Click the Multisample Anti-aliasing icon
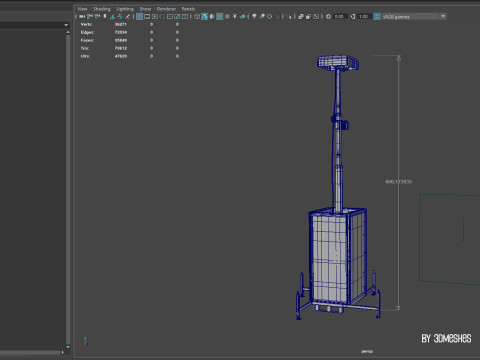The height and width of the screenshot is (360, 480). [269, 16]
